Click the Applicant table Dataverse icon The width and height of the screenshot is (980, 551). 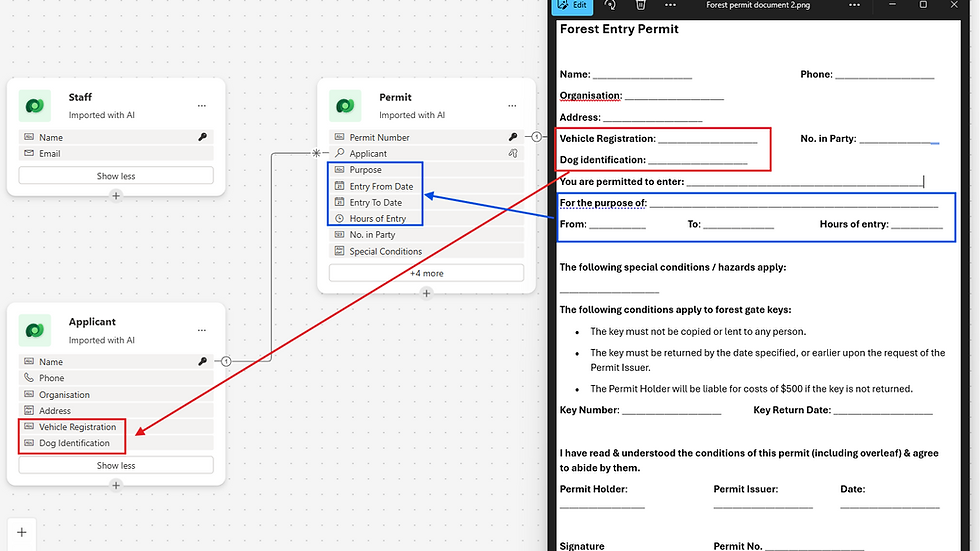click(x=34, y=330)
